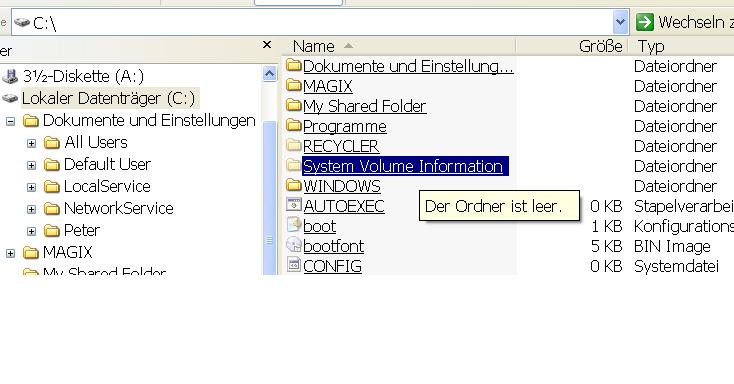The width and height of the screenshot is (734, 384).
Task: Open the boot file name link
Action: (319, 226)
